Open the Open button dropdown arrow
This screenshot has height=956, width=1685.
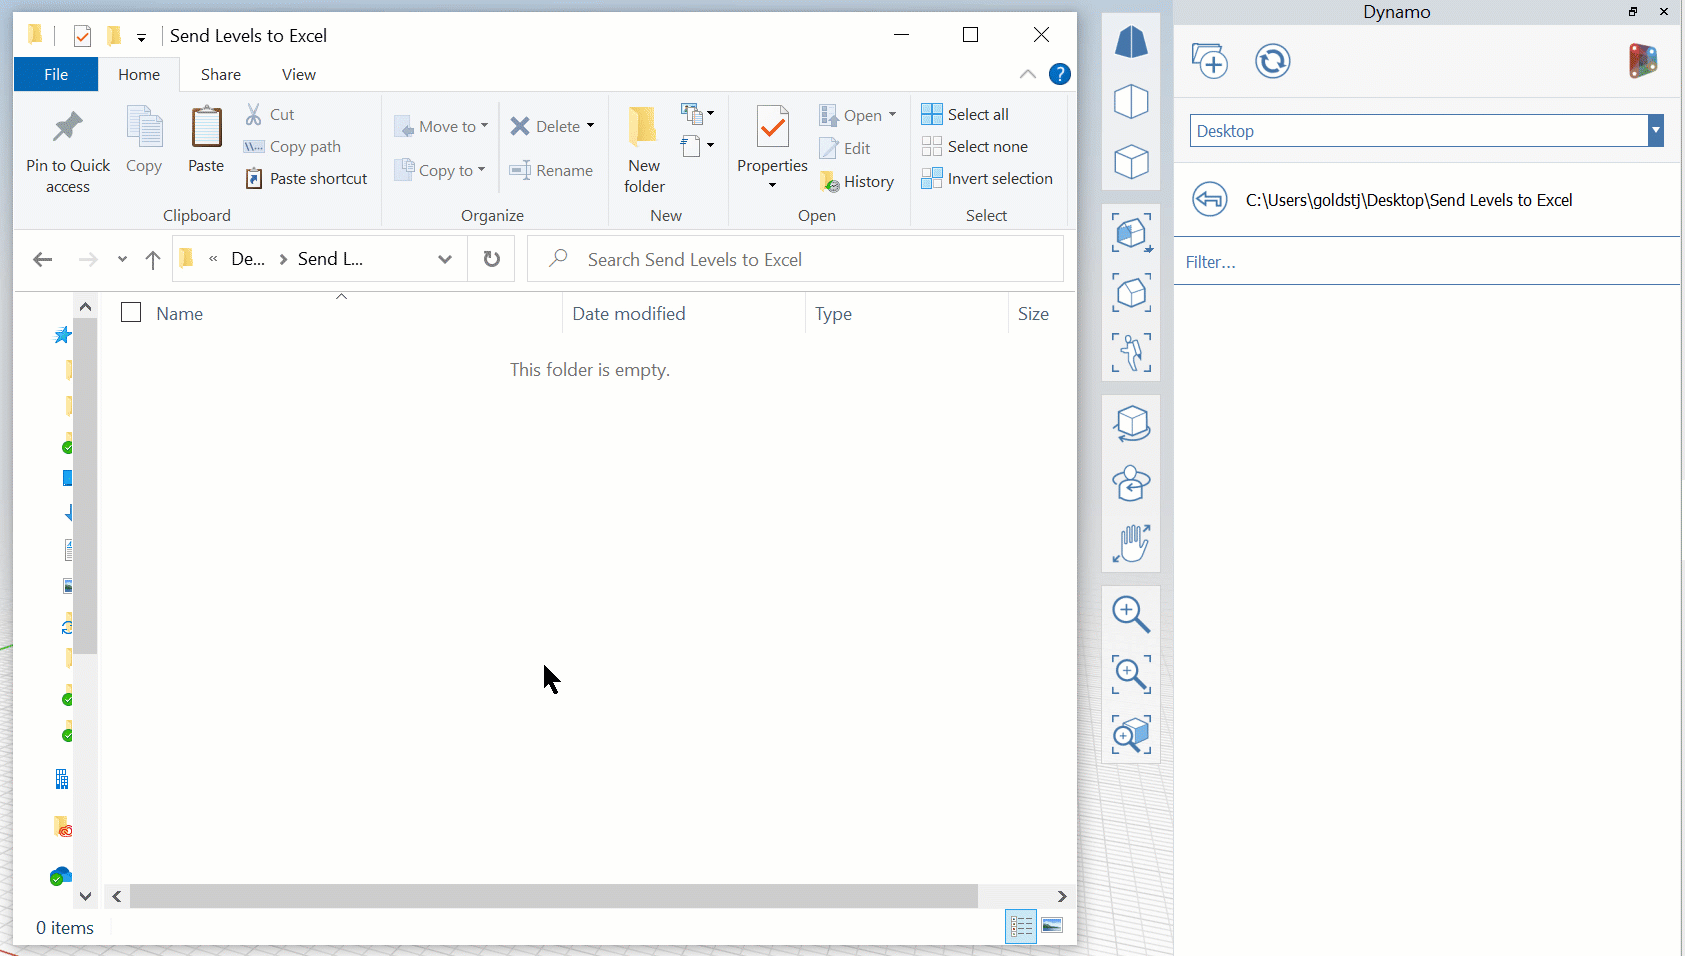893,115
